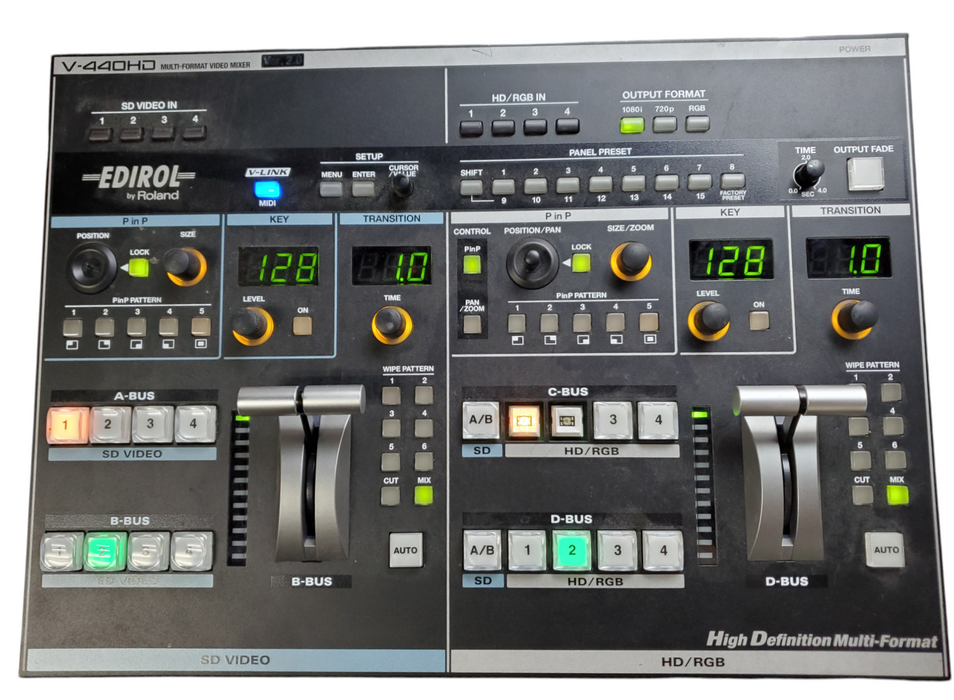Select SD CUT transition button
Viewport: 954px width, 700px height.
click(391, 496)
